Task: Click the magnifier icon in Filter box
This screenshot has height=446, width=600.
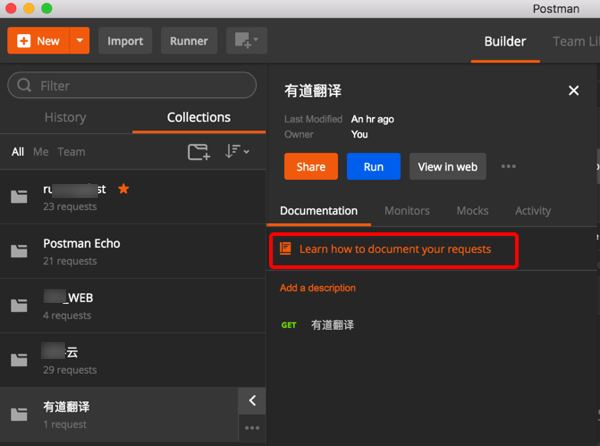Action: point(24,85)
